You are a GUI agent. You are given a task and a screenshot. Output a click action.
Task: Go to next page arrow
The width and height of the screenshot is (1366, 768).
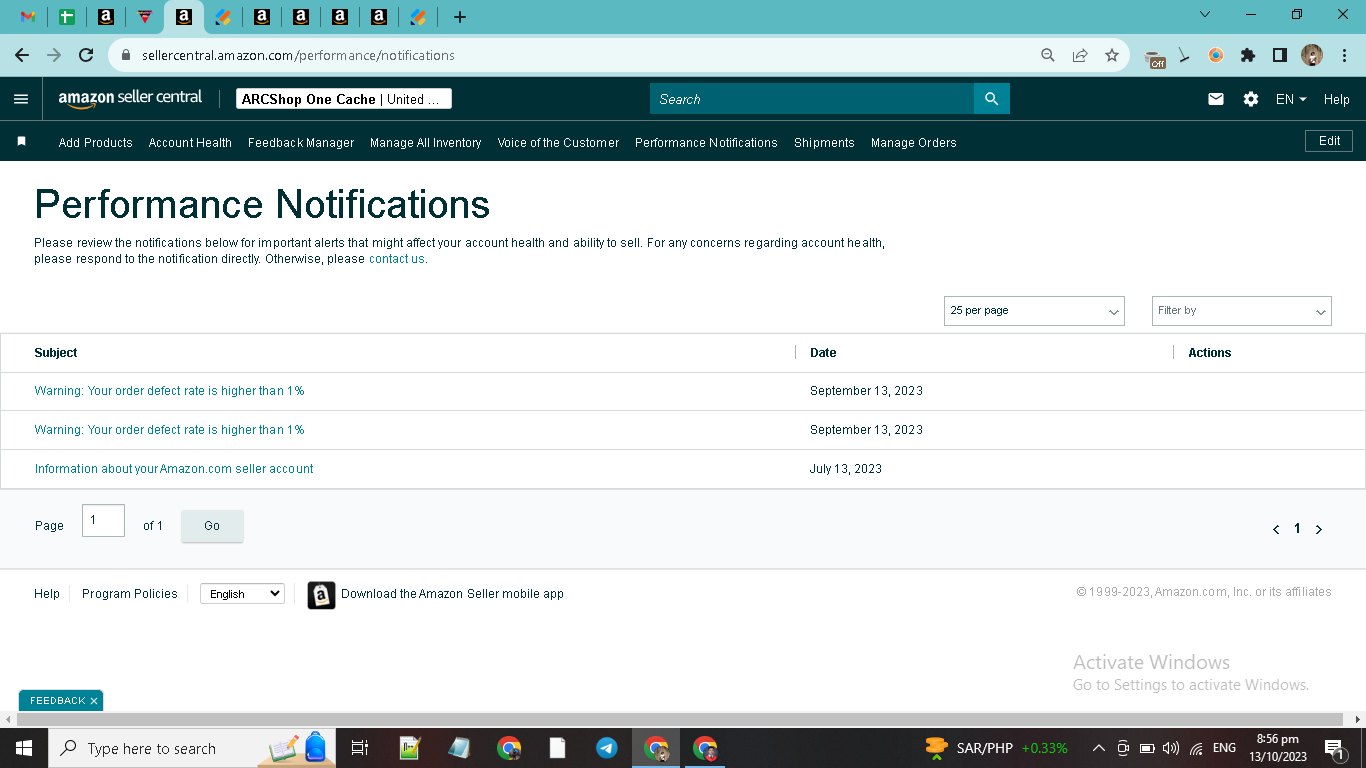(1319, 529)
